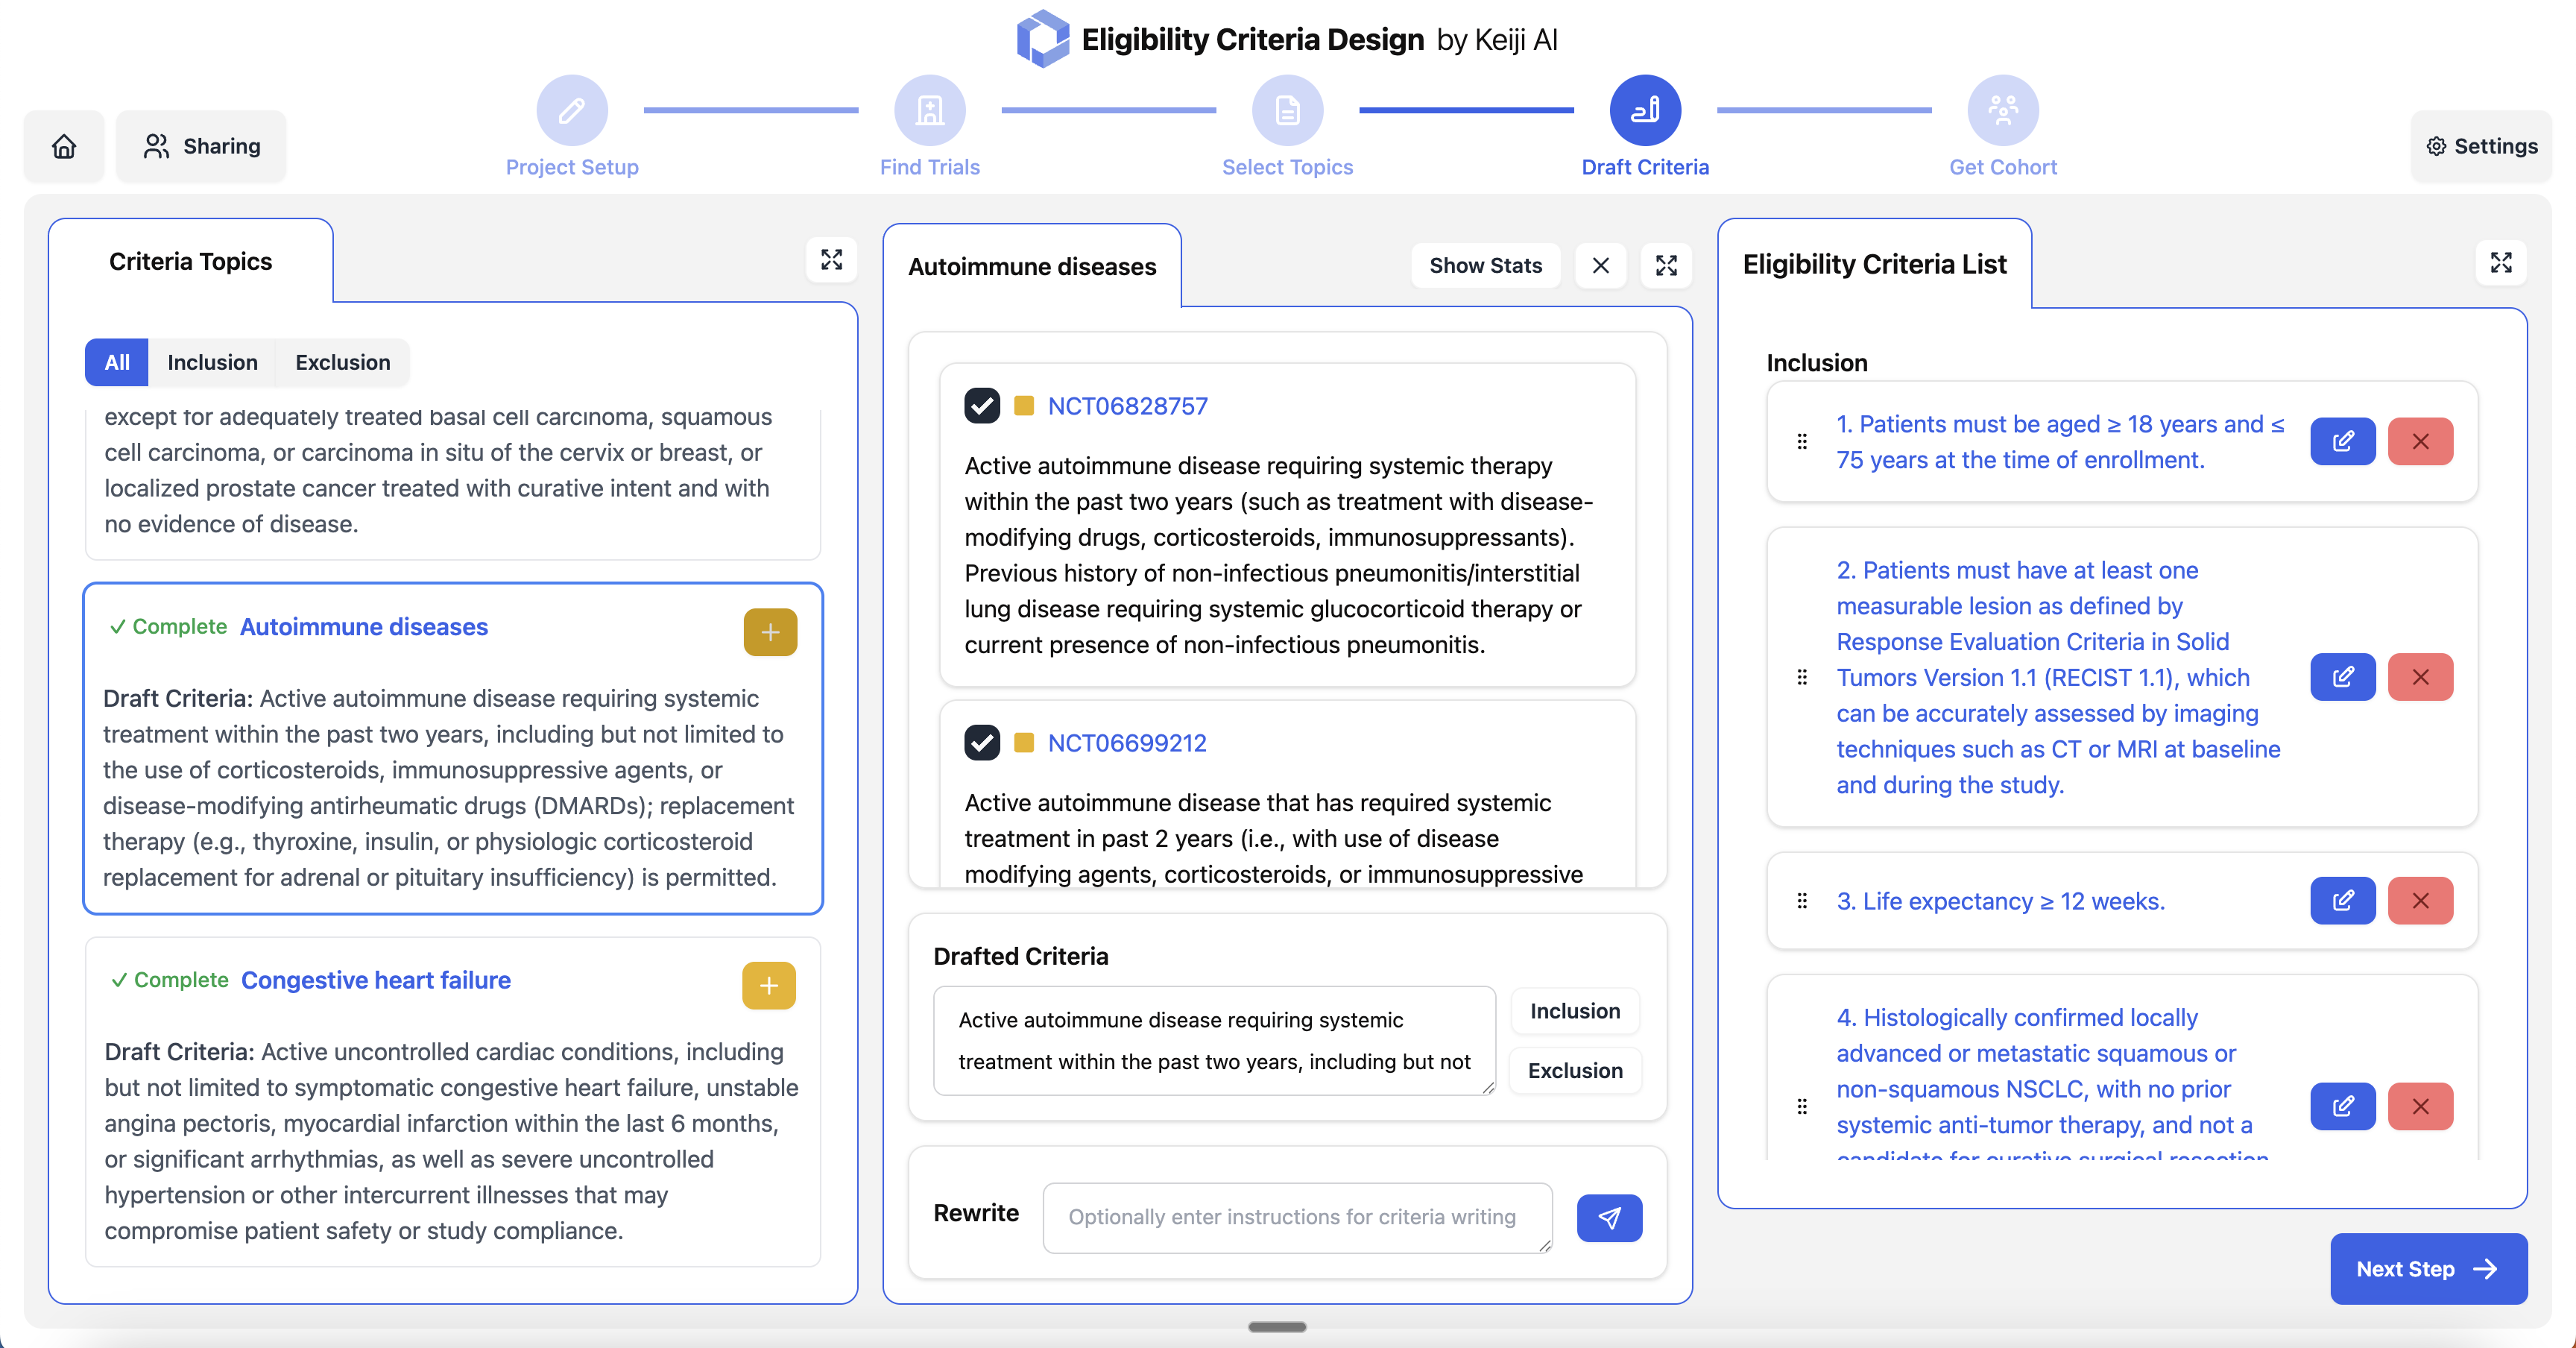Mark drafted criteria as Exclusion

[1574, 1070]
